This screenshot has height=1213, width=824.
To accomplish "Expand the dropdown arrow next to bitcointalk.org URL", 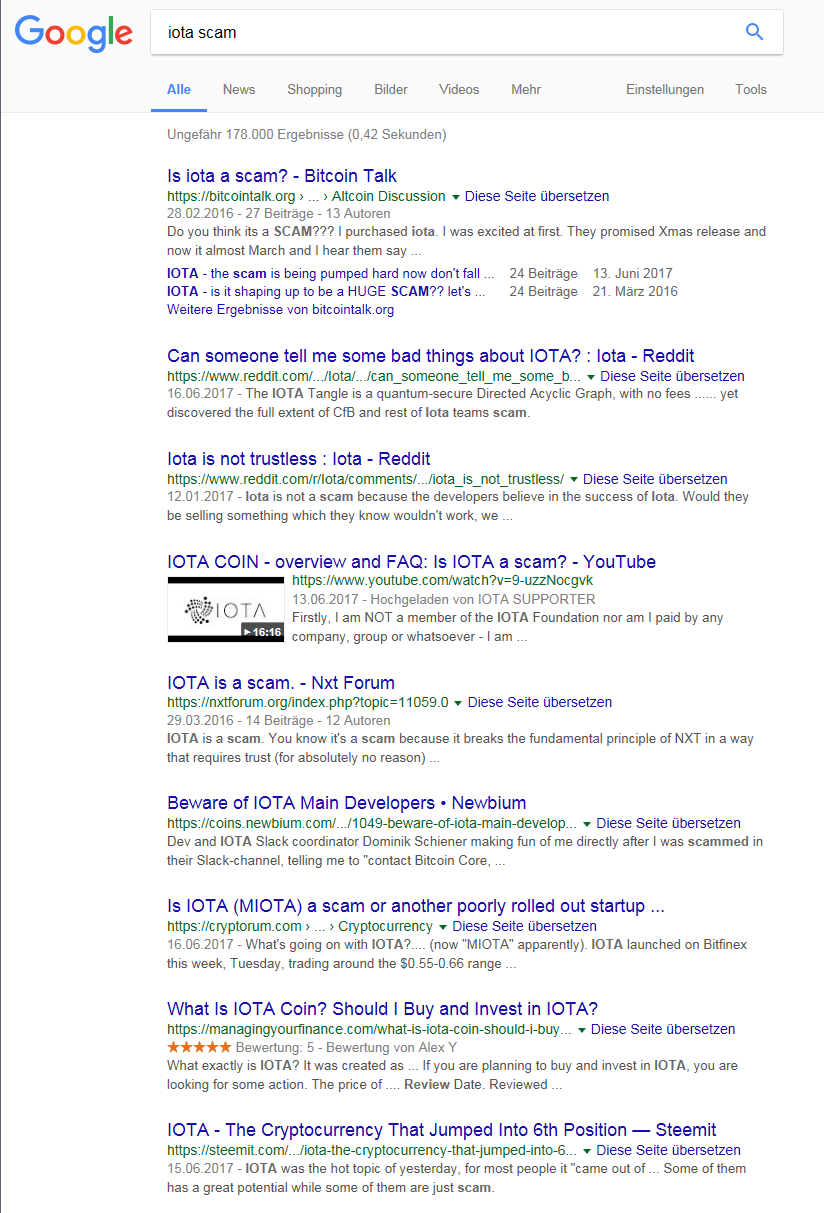I will click(x=456, y=197).
